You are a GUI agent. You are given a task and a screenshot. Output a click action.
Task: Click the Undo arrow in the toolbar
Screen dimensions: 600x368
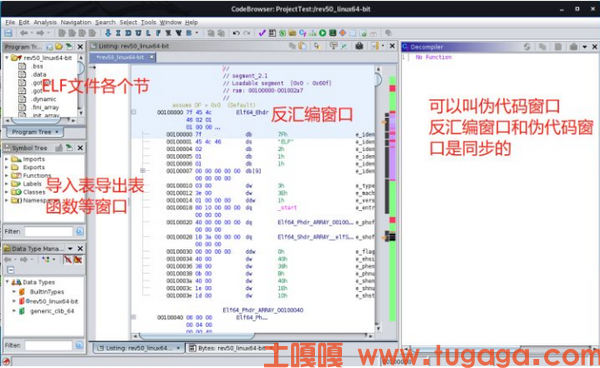pos(236,33)
